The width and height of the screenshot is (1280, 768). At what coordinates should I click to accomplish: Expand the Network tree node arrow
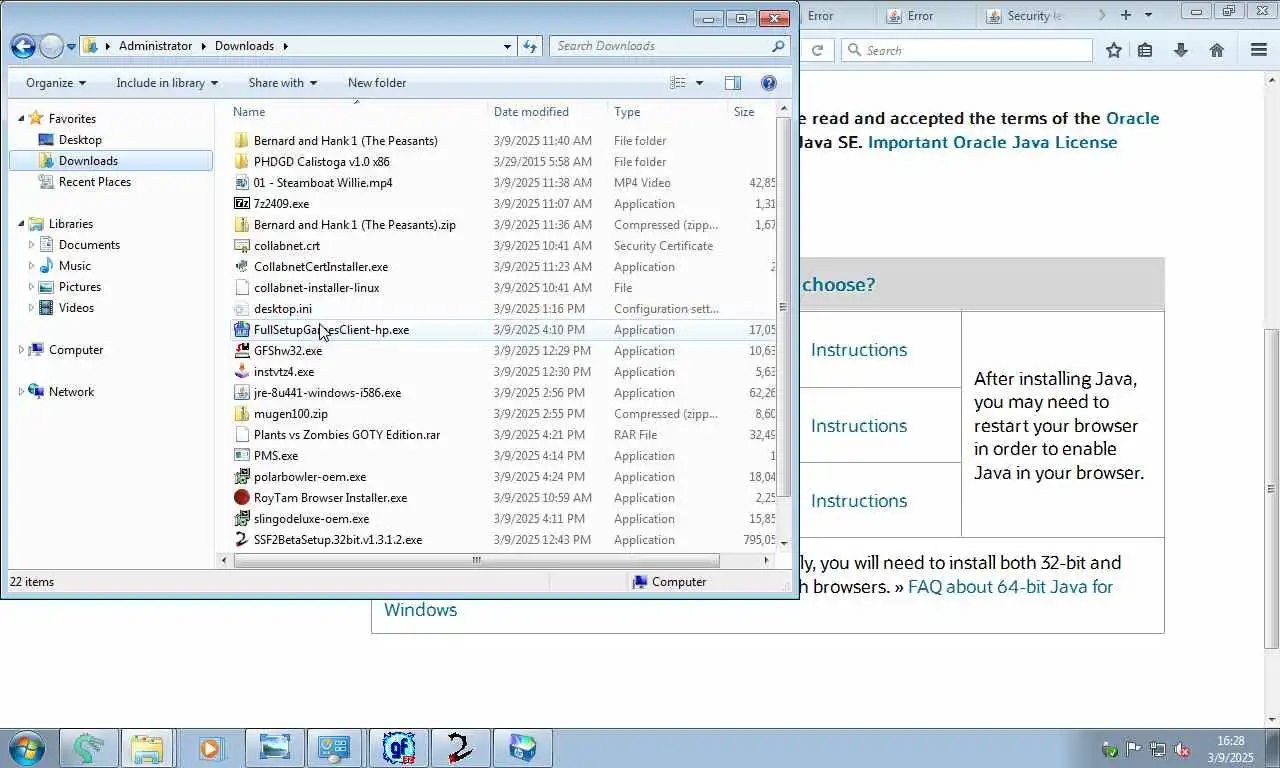21,392
